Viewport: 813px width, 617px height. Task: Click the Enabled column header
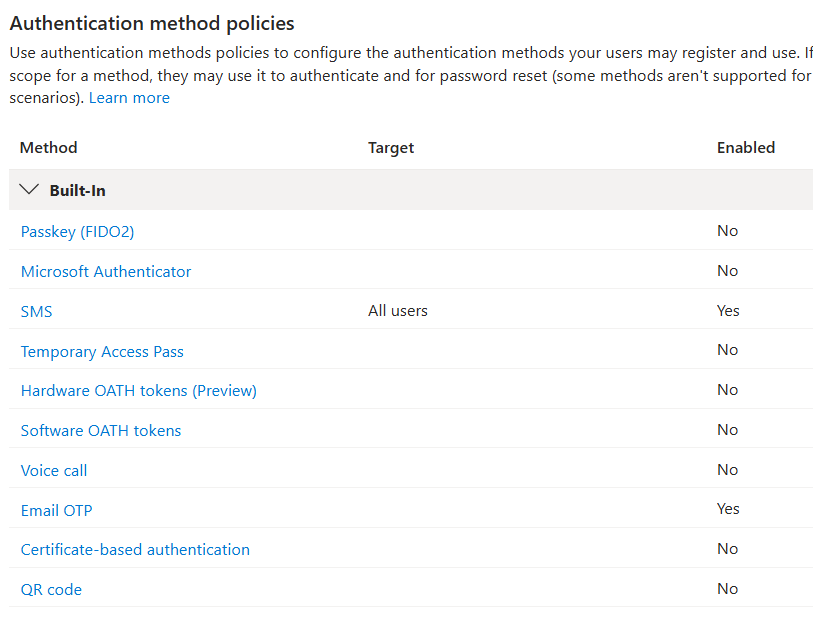tap(746, 148)
